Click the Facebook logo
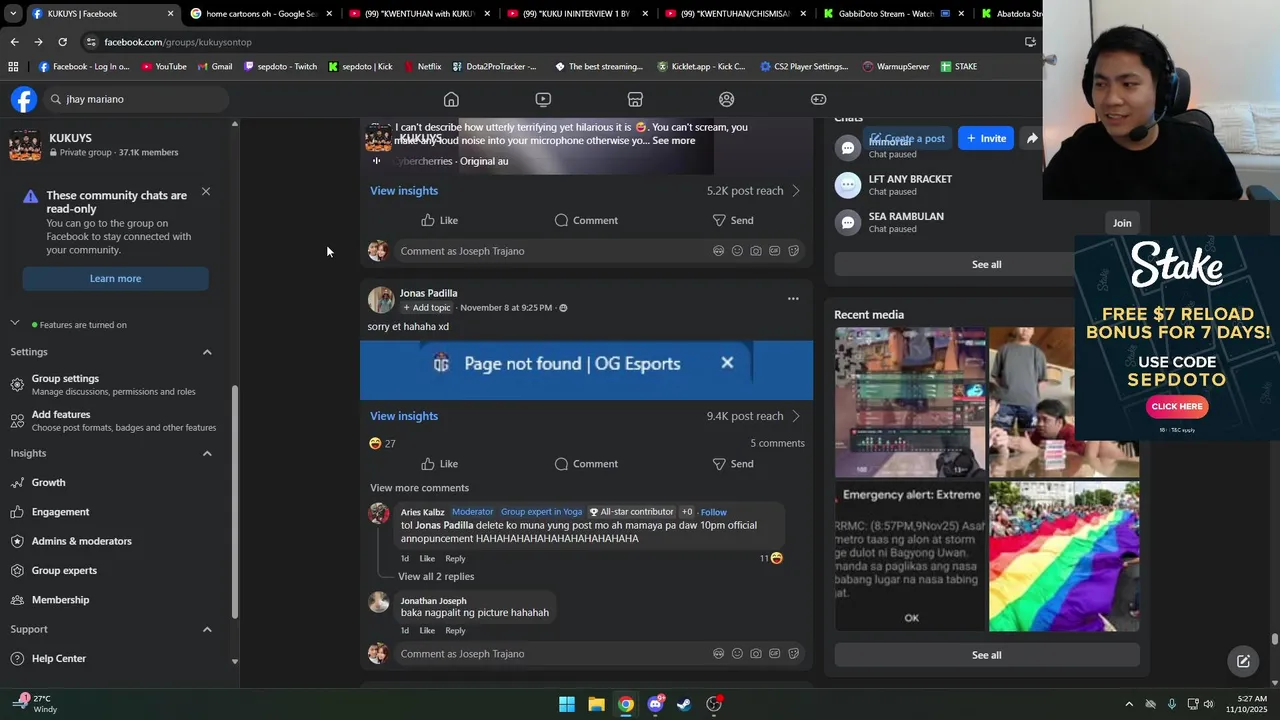Screen dimensions: 1280x720 tap(24, 99)
